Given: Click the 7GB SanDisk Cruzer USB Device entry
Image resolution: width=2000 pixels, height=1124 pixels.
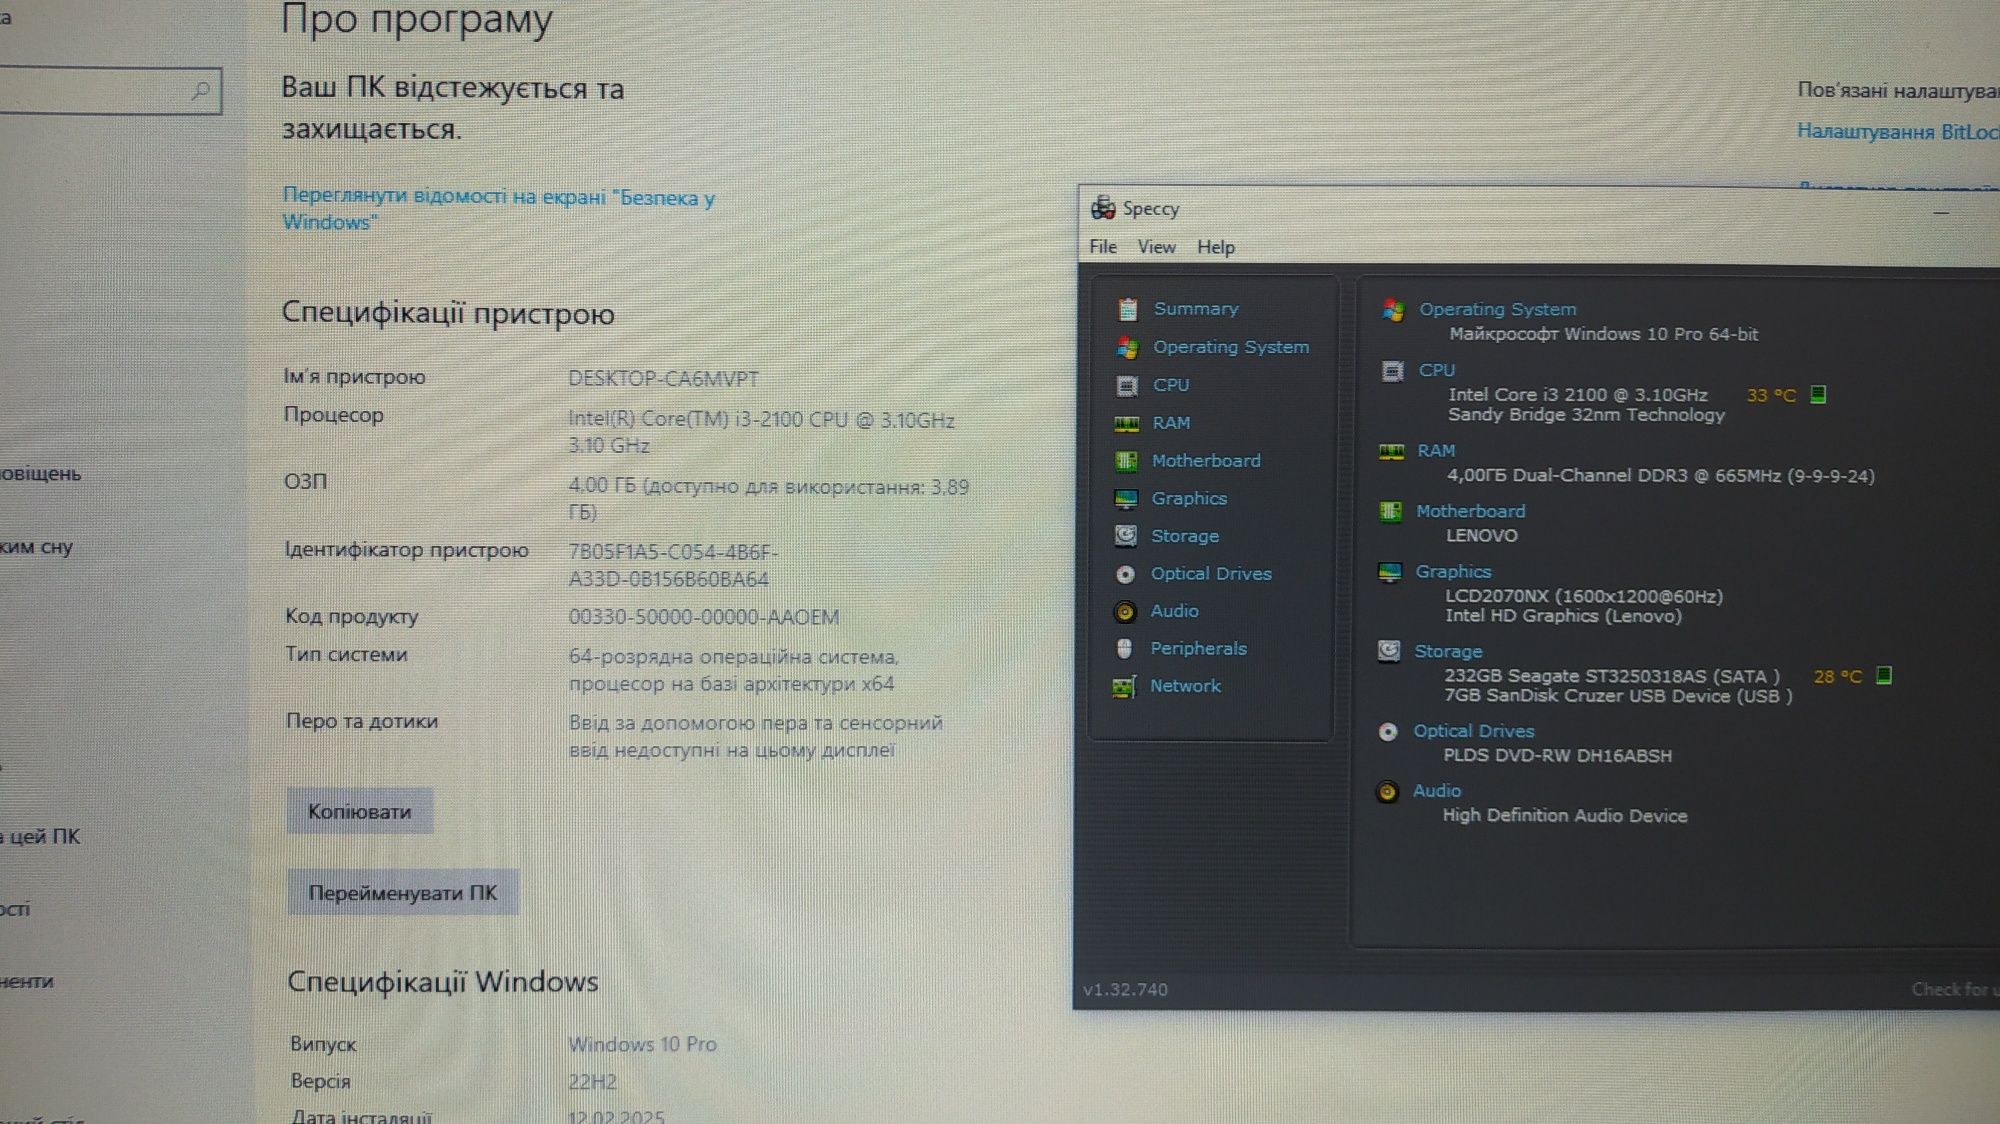Looking at the screenshot, I should click(1617, 696).
